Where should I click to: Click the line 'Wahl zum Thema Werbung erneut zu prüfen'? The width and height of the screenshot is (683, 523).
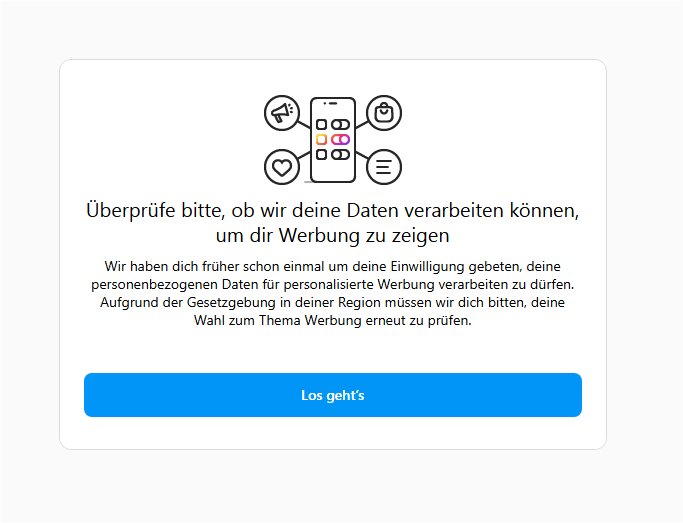(x=333, y=321)
